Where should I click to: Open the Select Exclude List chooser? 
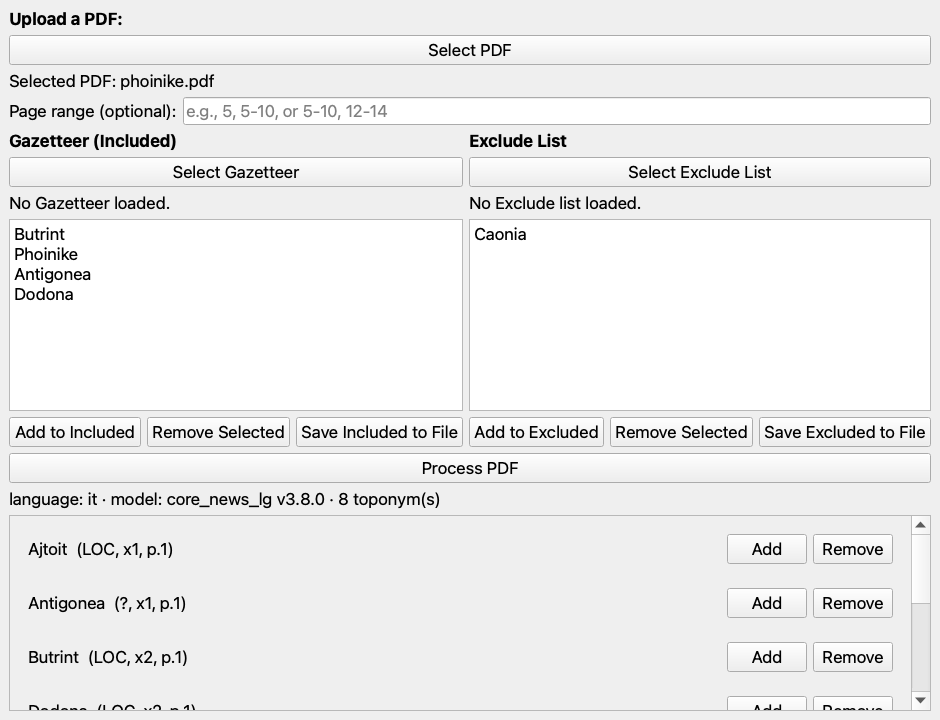click(700, 172)
